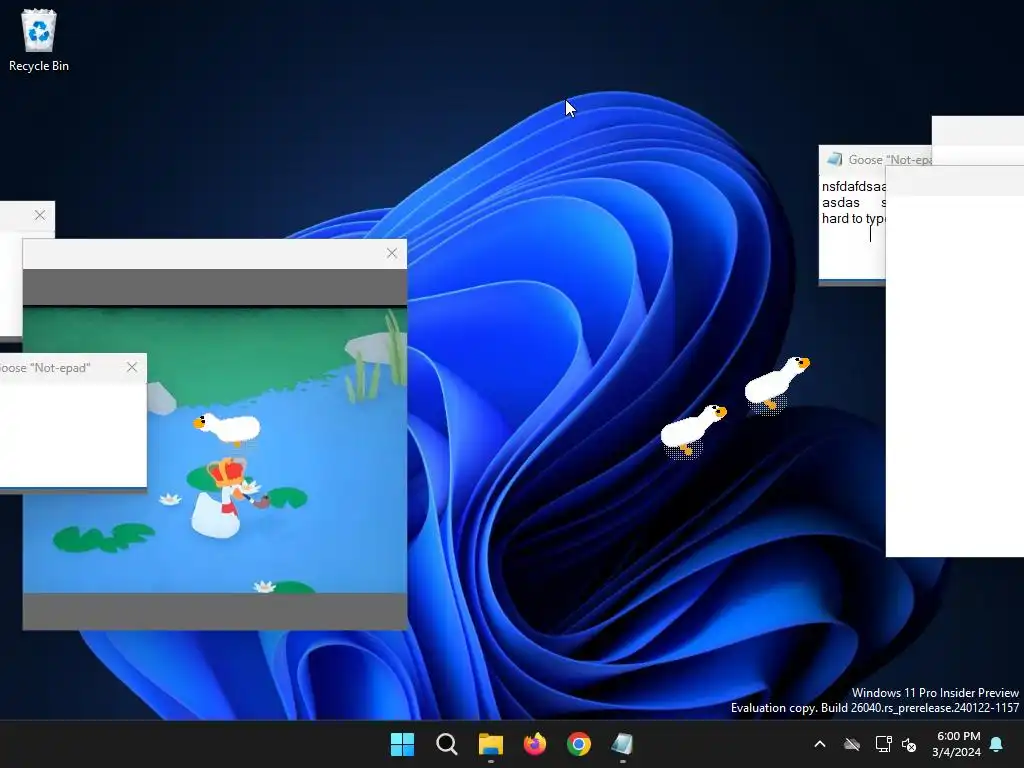The image size is (1024, 768).
Task: Open the Windows Start menu
Action: point(402,744)
